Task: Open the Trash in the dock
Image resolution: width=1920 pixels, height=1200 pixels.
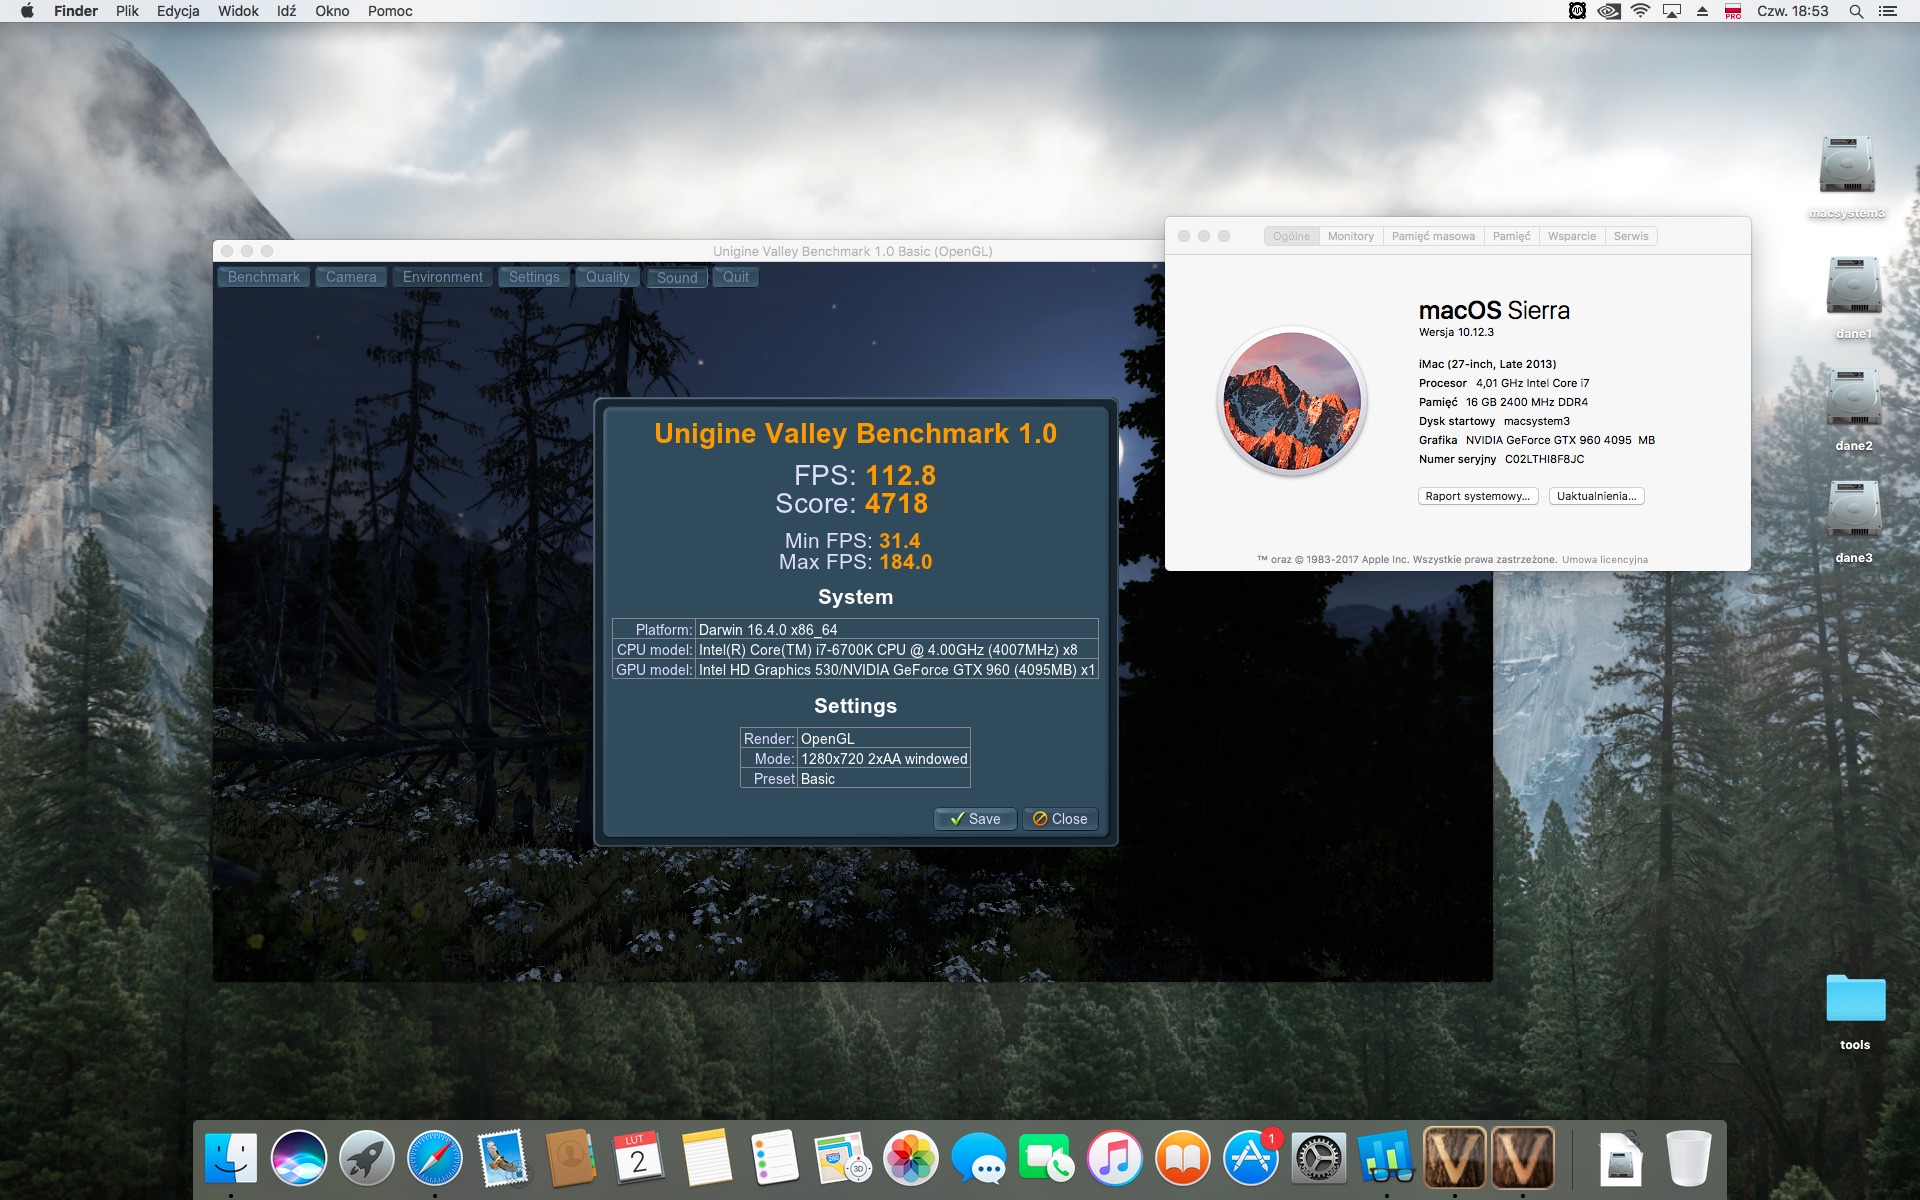Action: pyautogui.click(x=1689, y=1158)
